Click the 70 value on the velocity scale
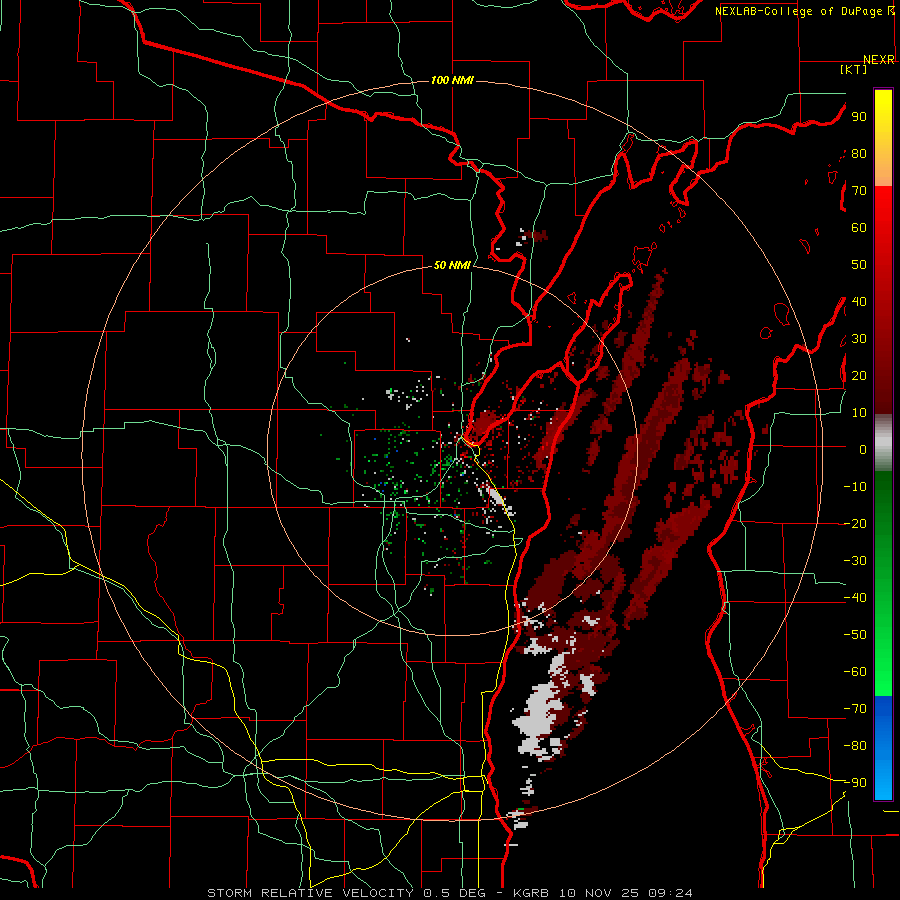 859,191
